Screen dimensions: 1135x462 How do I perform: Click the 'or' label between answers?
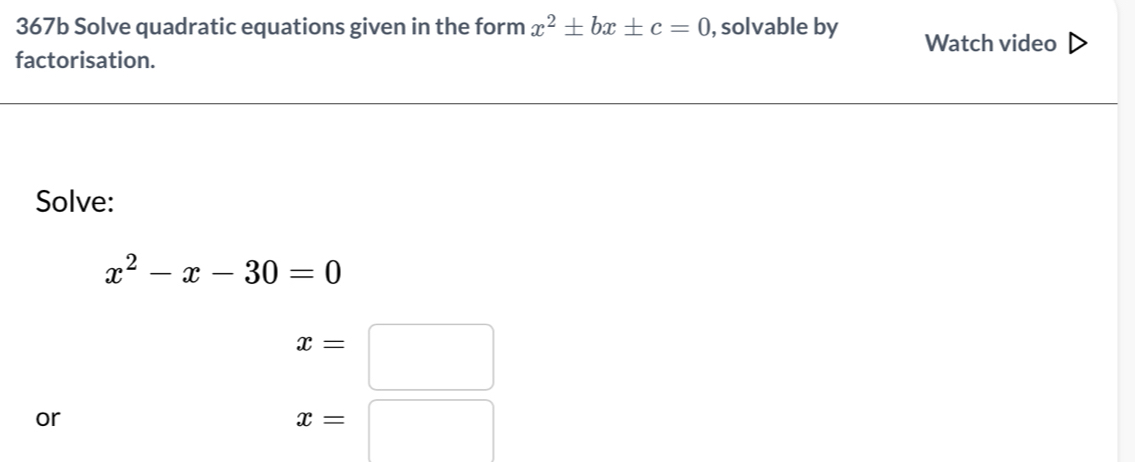tap(48, 418)
